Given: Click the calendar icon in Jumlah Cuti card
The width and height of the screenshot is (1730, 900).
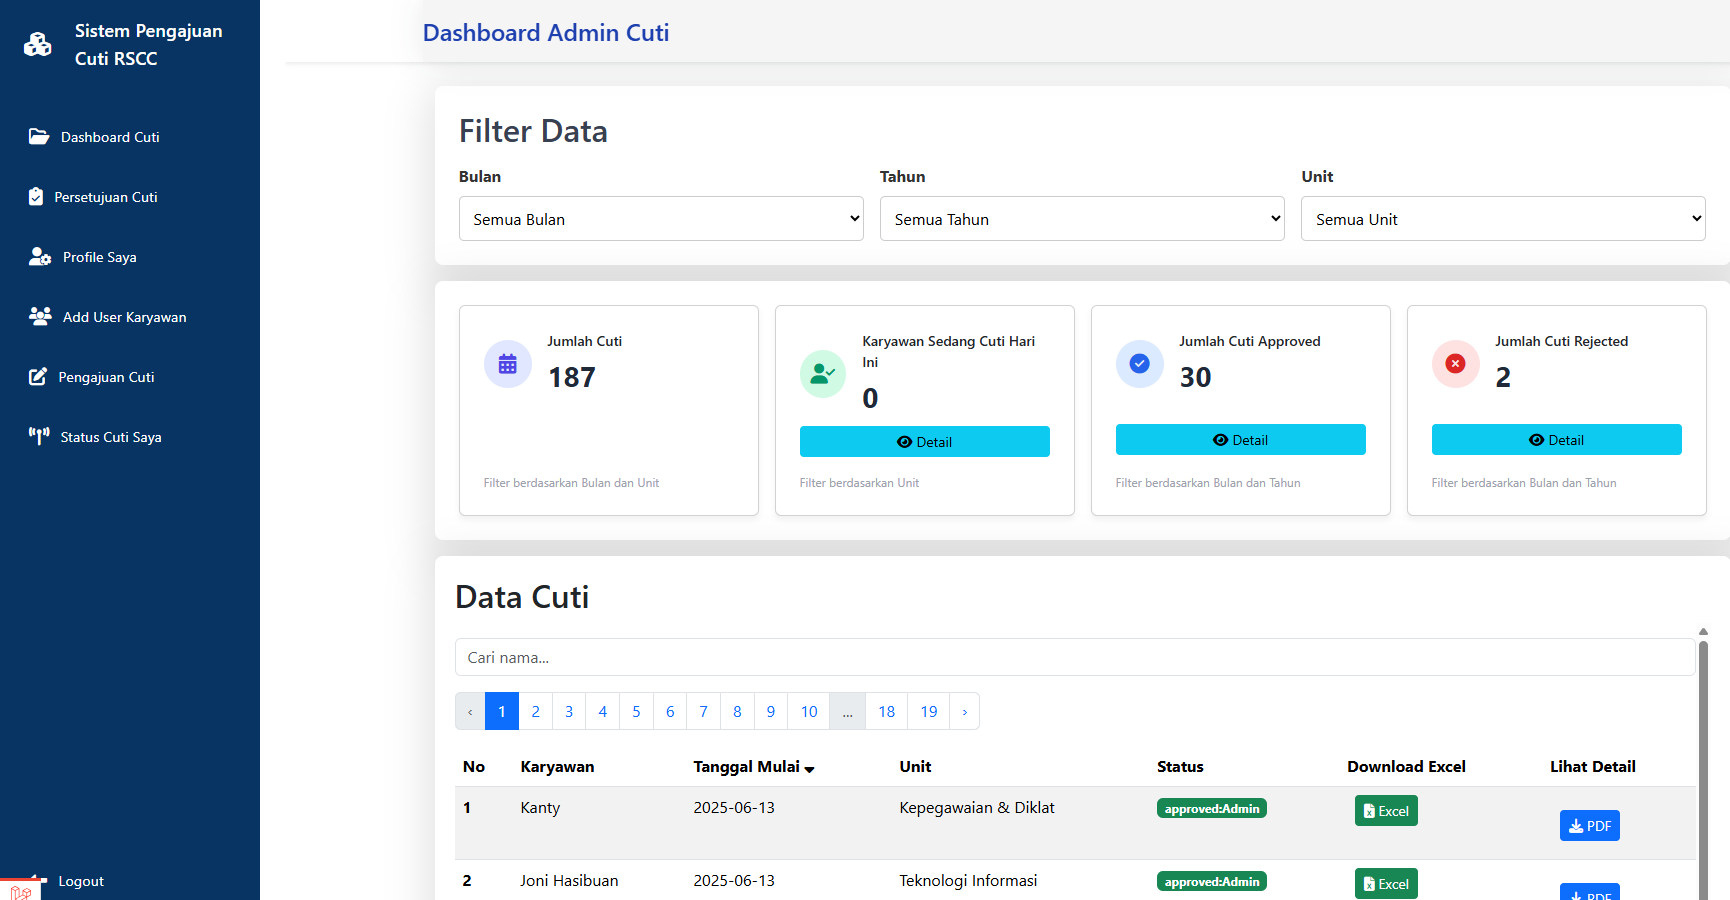Looking at the screenshot, I should pos(508,364).
